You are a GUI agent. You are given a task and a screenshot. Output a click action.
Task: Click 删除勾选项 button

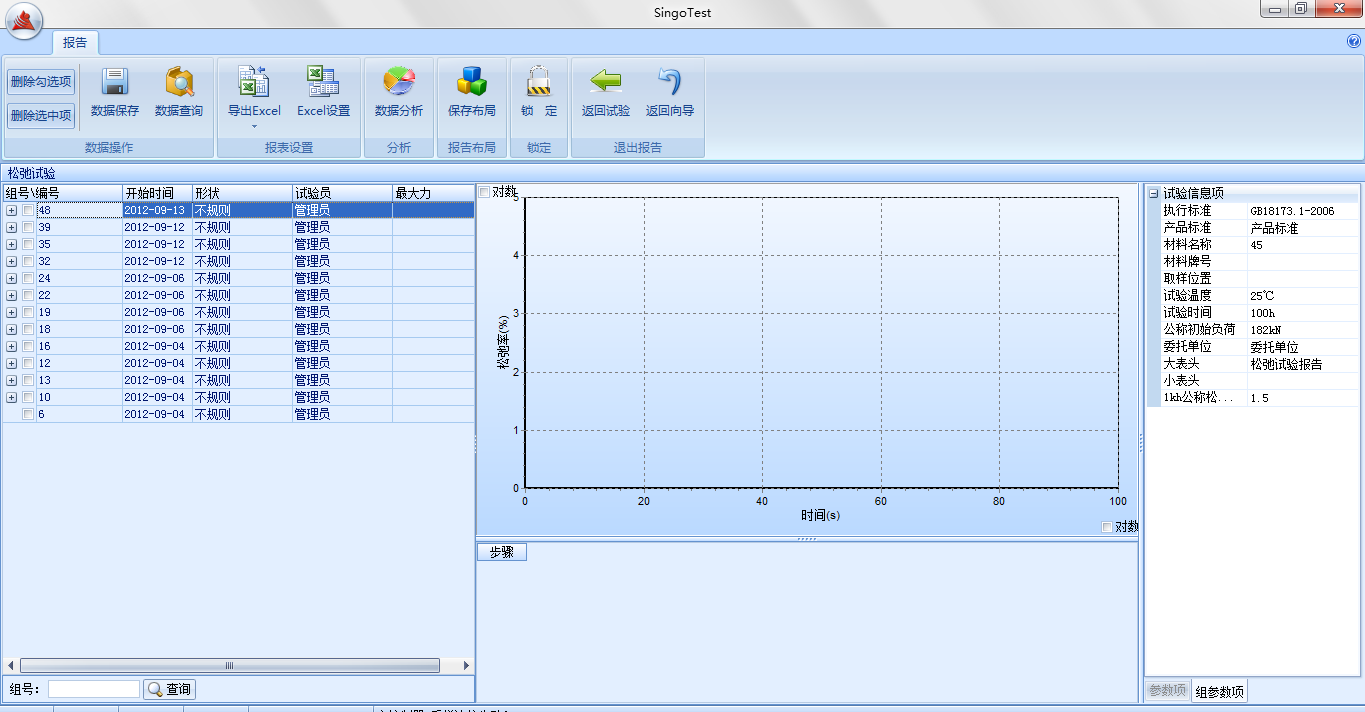pos(41,82)
